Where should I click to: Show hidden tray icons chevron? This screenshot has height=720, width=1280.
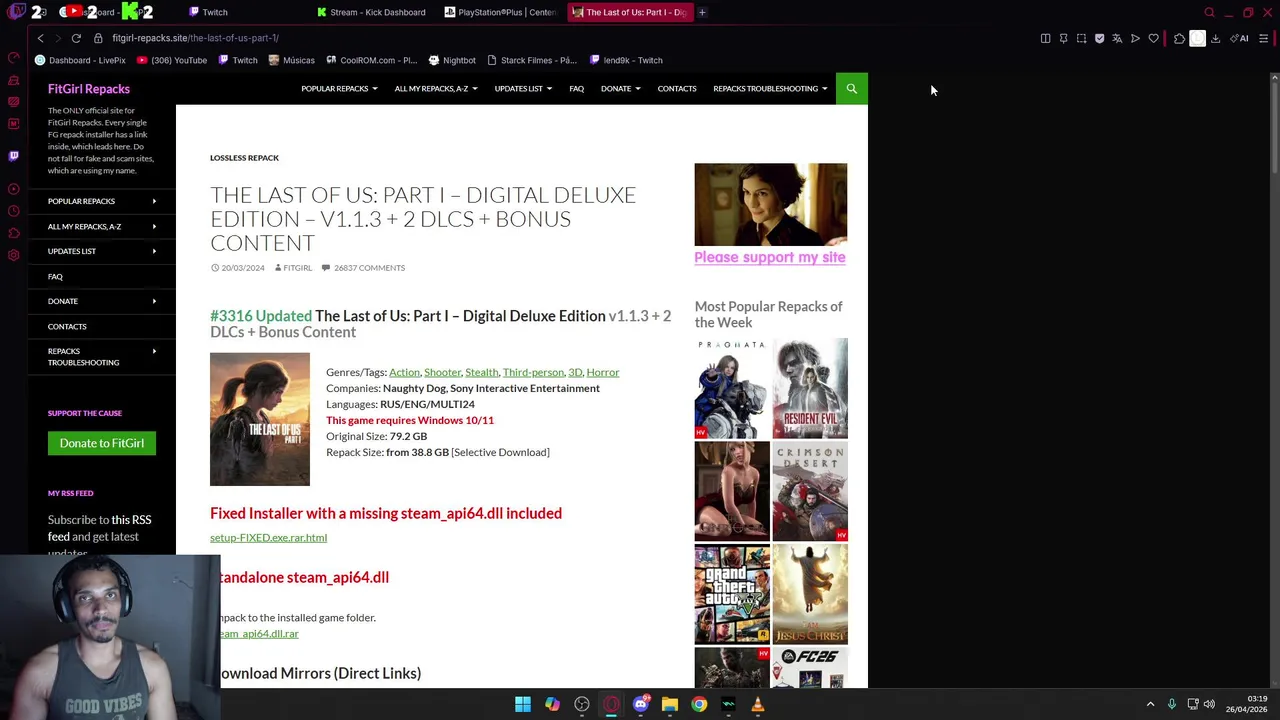coord(1150,704)
